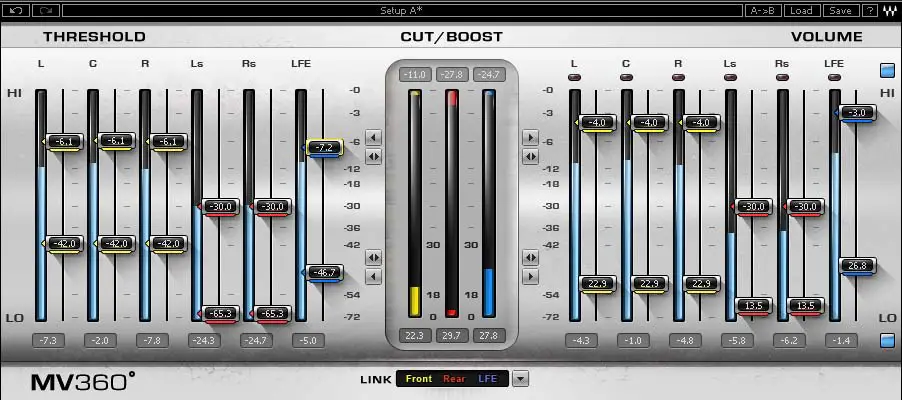Viewport: 902px width, 400px height.
Task: Click the -27.8 readout above red meter
Action: 452,75
